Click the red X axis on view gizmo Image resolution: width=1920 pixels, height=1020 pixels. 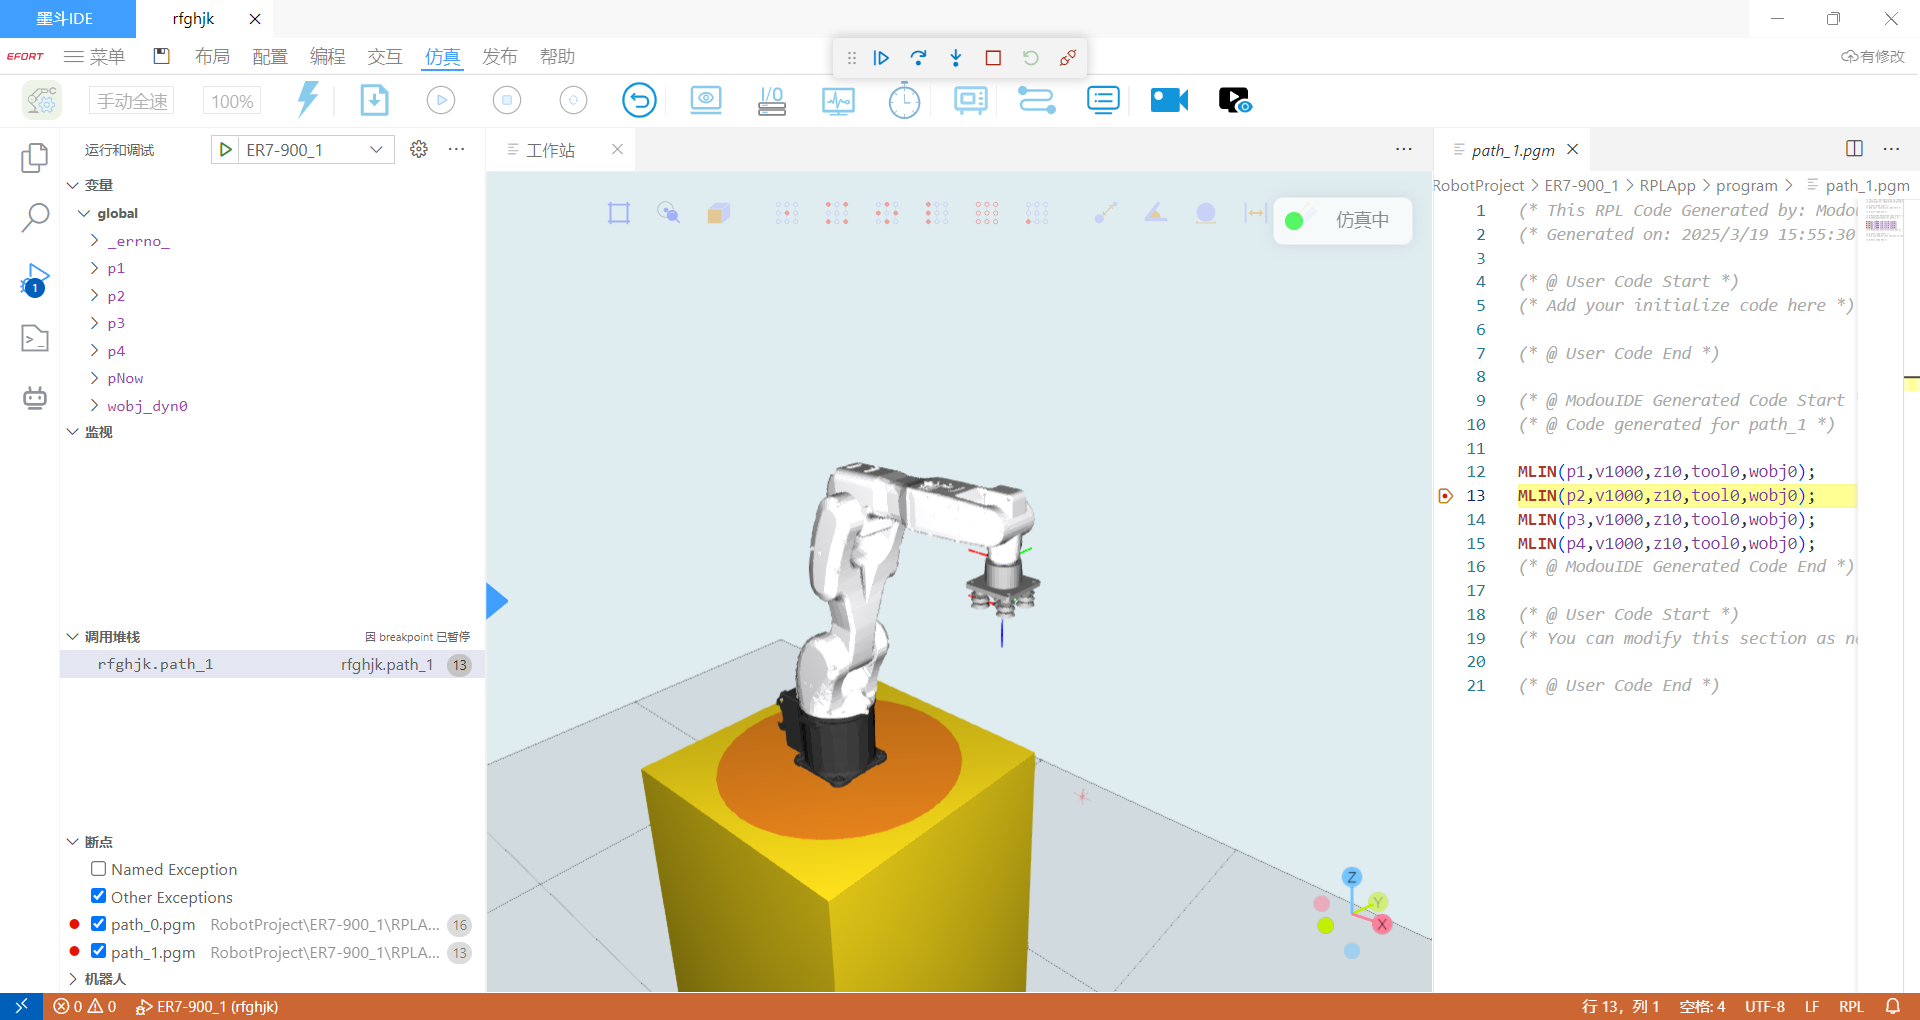tap(1382, 924)
